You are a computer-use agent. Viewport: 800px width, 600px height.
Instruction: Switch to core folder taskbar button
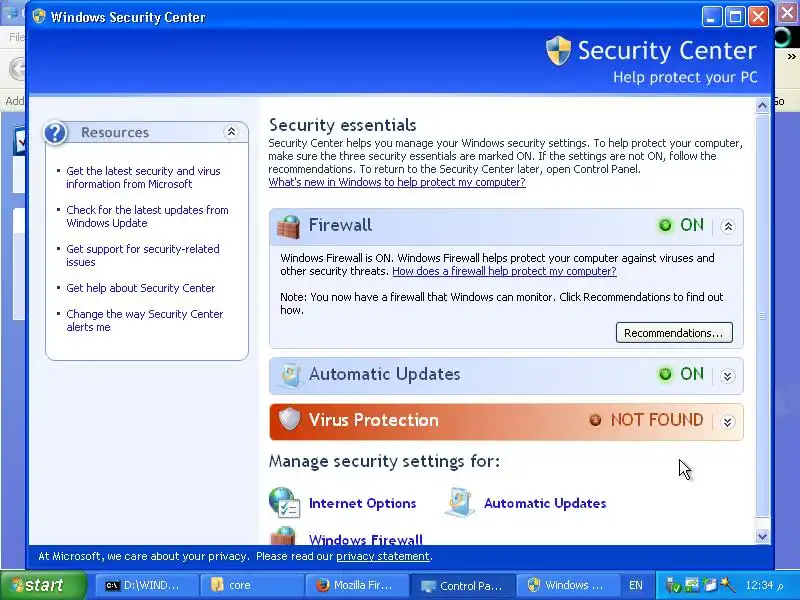[253, 585]
